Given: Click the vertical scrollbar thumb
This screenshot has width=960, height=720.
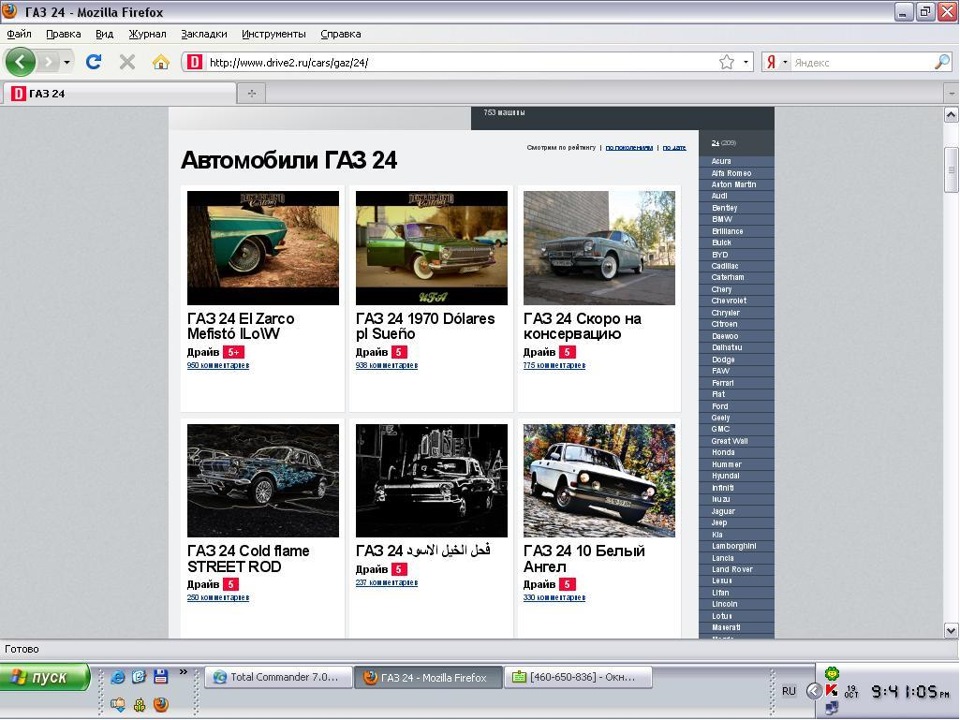Looking at the screenshot, I should click(x=951, y=170).
